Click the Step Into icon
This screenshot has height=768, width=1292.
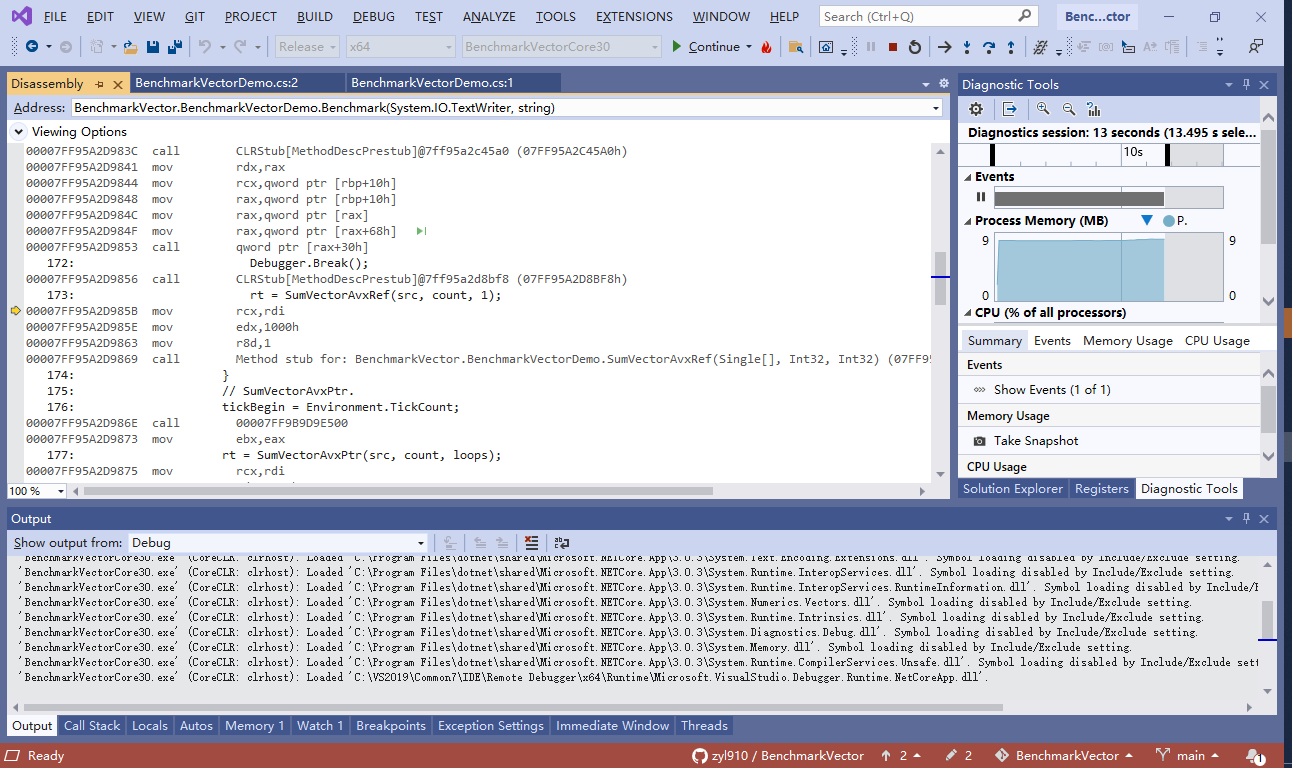[967, 47]
